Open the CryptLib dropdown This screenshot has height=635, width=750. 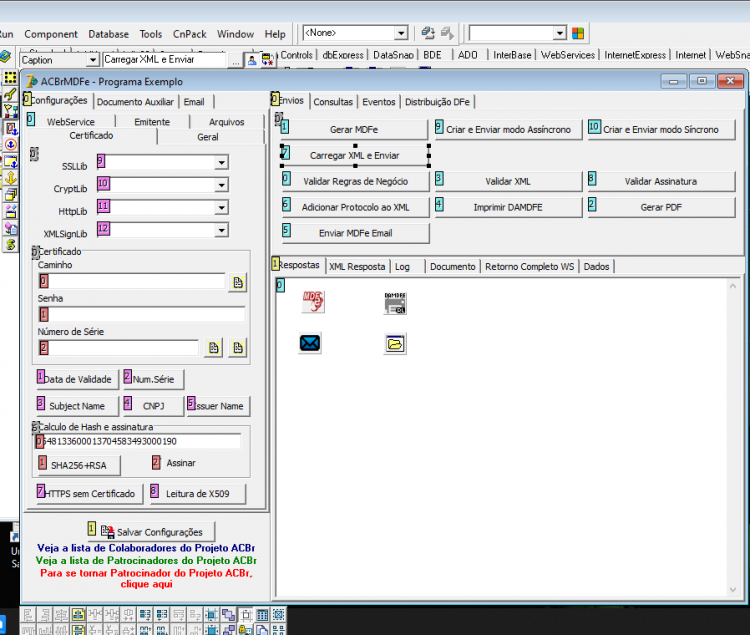(221, 185)
